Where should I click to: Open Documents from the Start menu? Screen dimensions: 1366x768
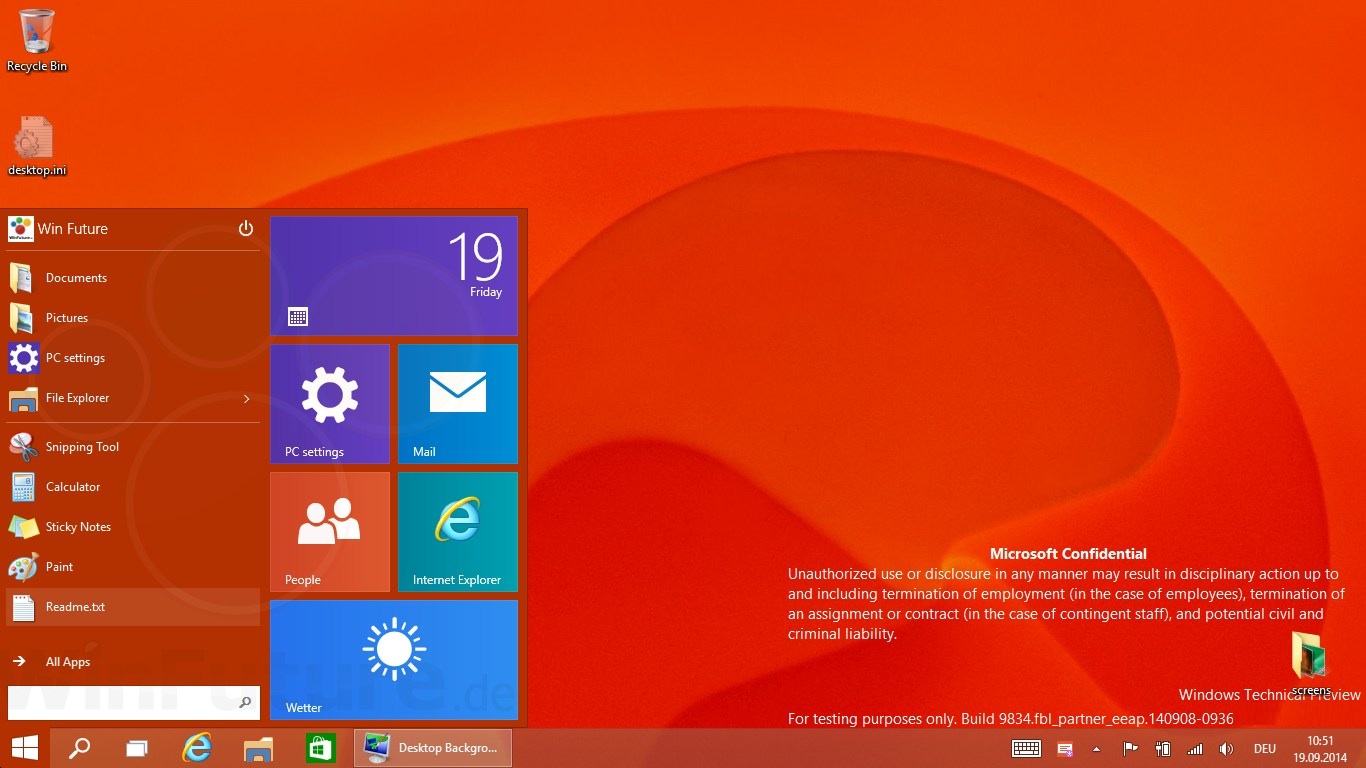(x=133, y=278)
